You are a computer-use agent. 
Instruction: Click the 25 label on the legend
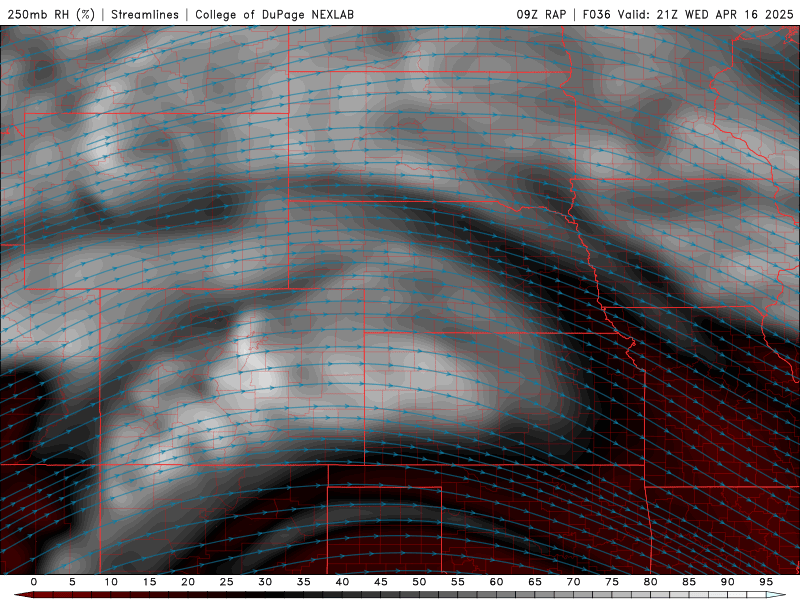227,582
